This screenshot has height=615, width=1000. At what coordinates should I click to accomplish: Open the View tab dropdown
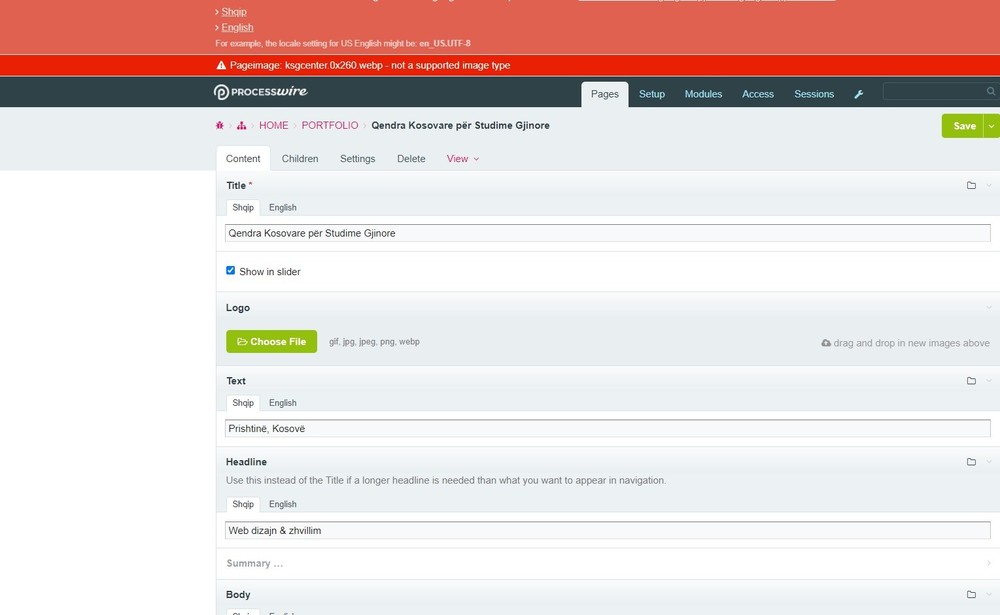tap(463, 159)
